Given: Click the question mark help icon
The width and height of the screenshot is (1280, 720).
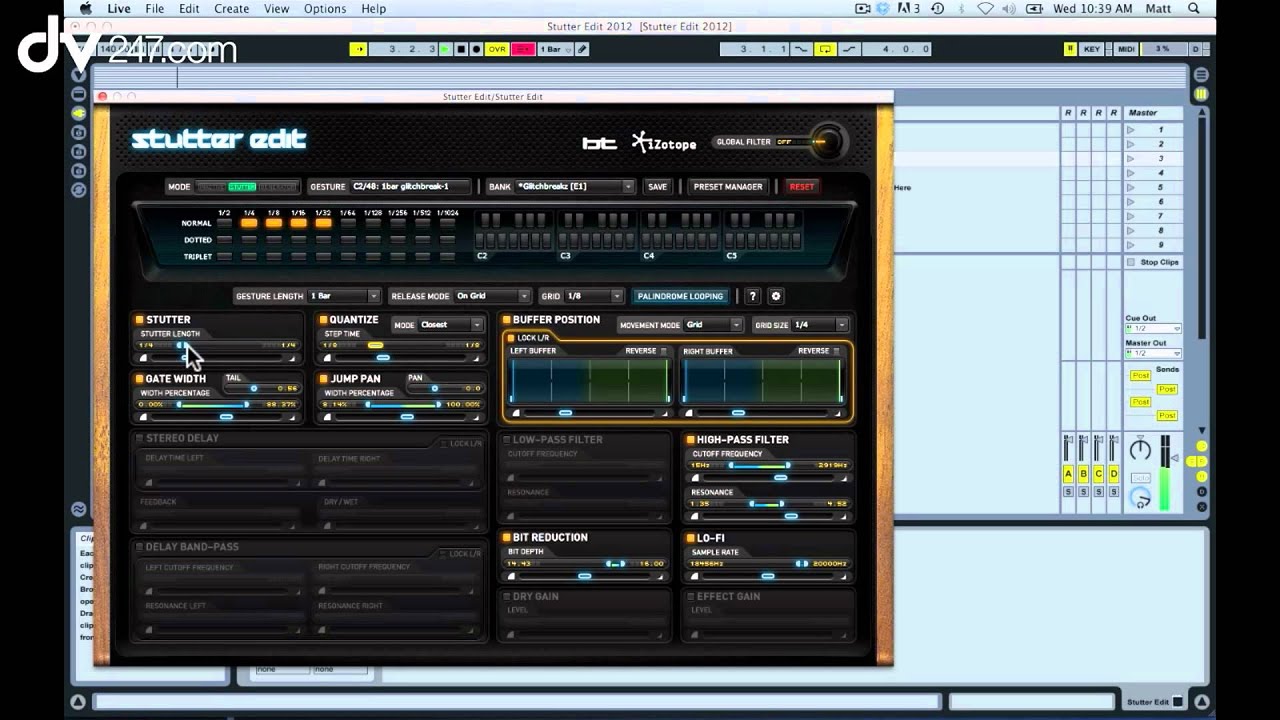Looking at the screenshot, I should point(753,296).
